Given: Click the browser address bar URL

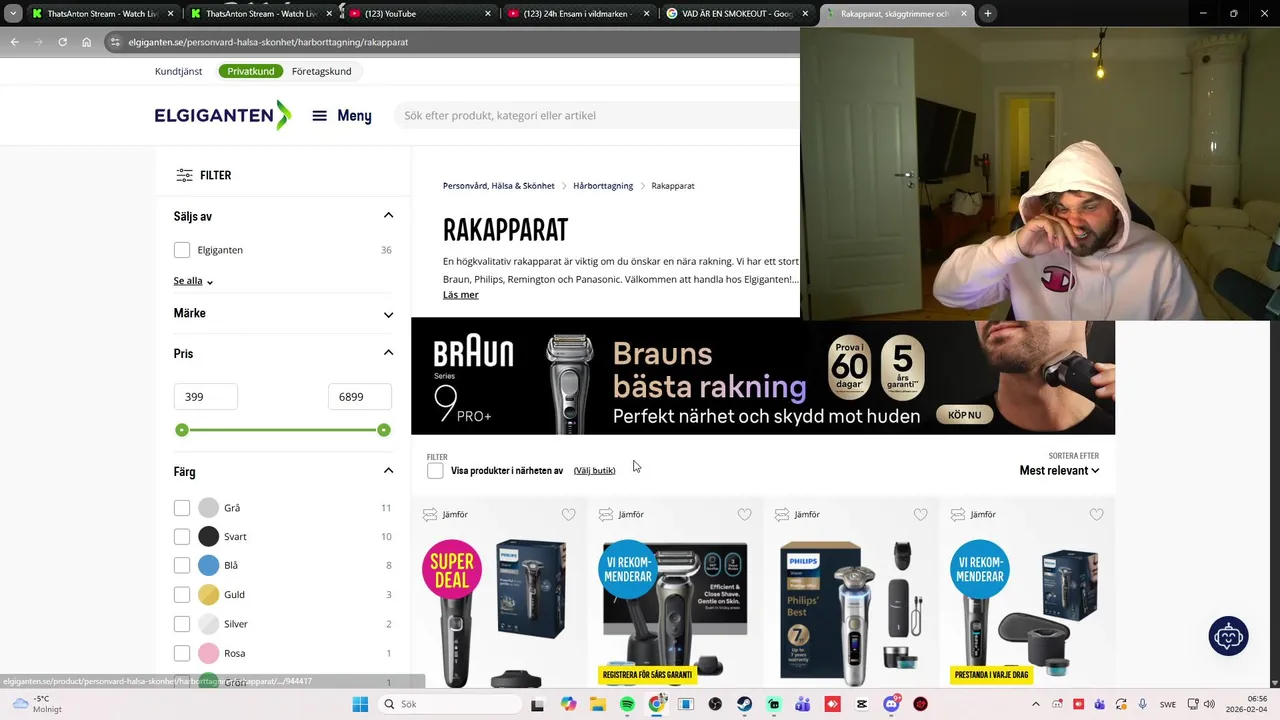Looking at the screenshot, I should tap(268, 42).
